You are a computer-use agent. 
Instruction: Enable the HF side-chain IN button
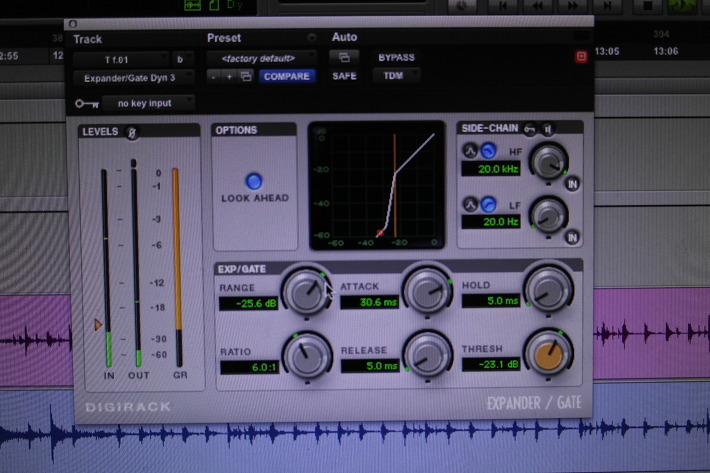click(572, 184)
